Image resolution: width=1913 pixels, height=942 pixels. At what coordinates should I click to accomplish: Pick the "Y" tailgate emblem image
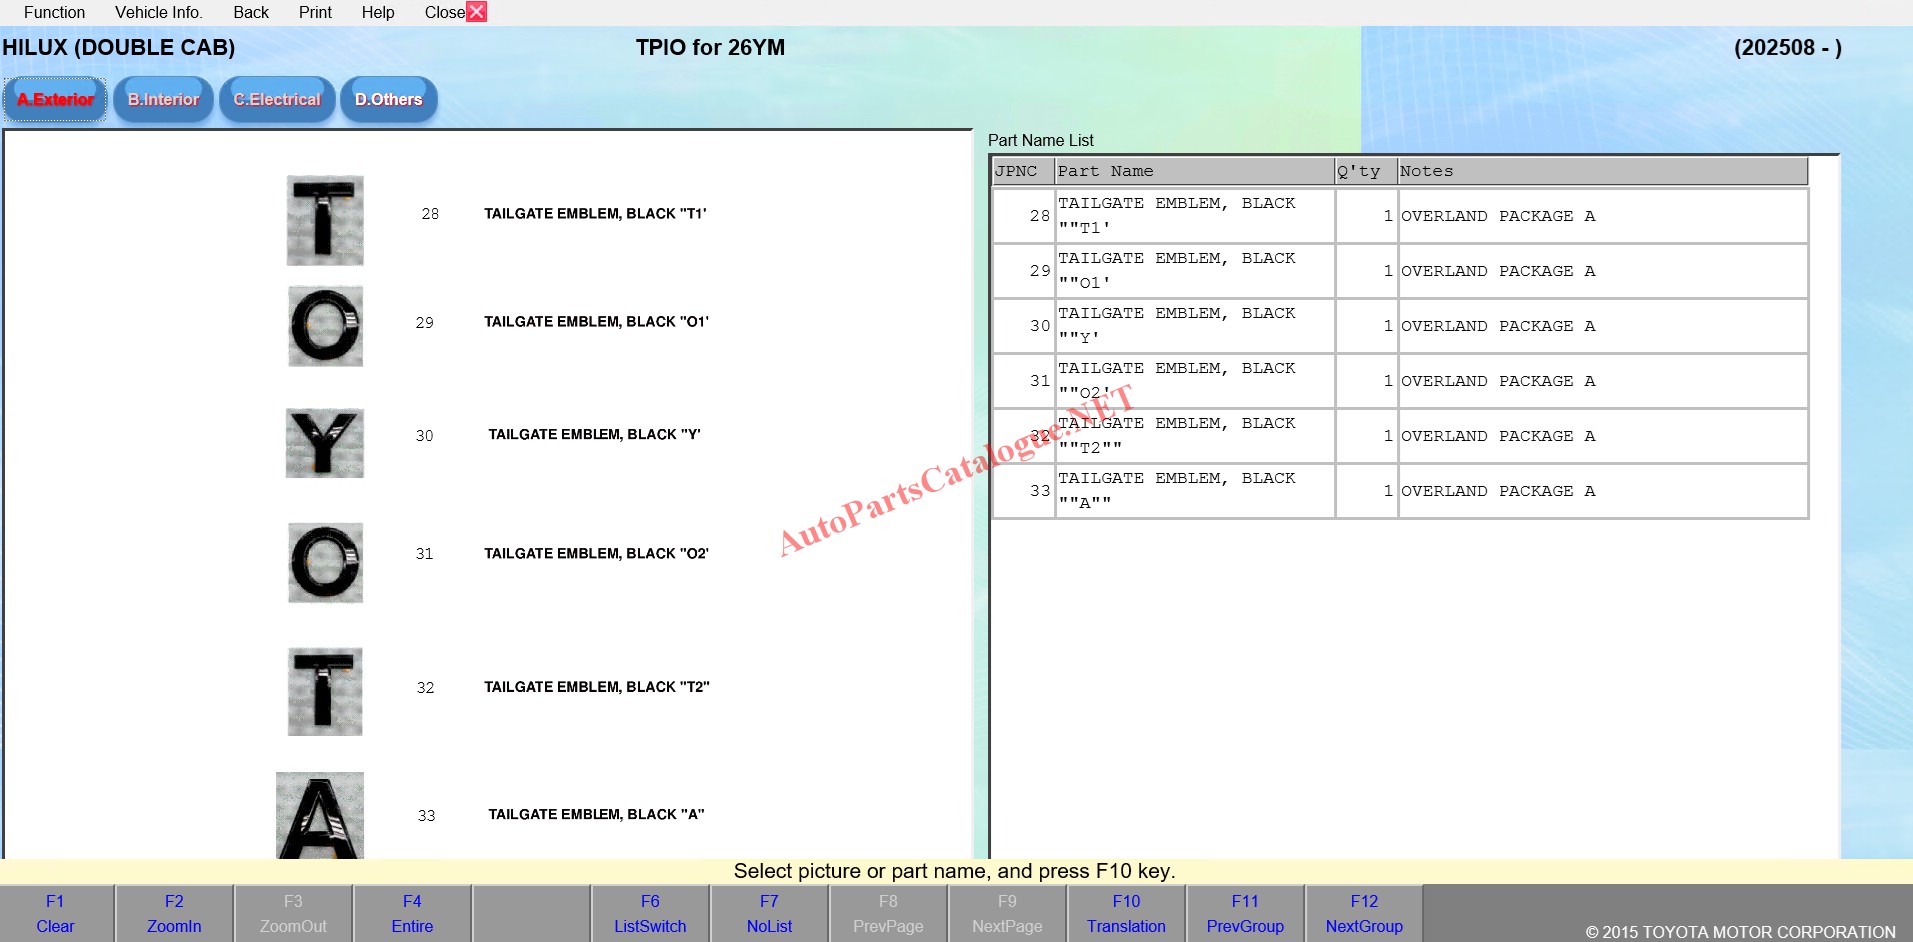[x=324, y=443]
